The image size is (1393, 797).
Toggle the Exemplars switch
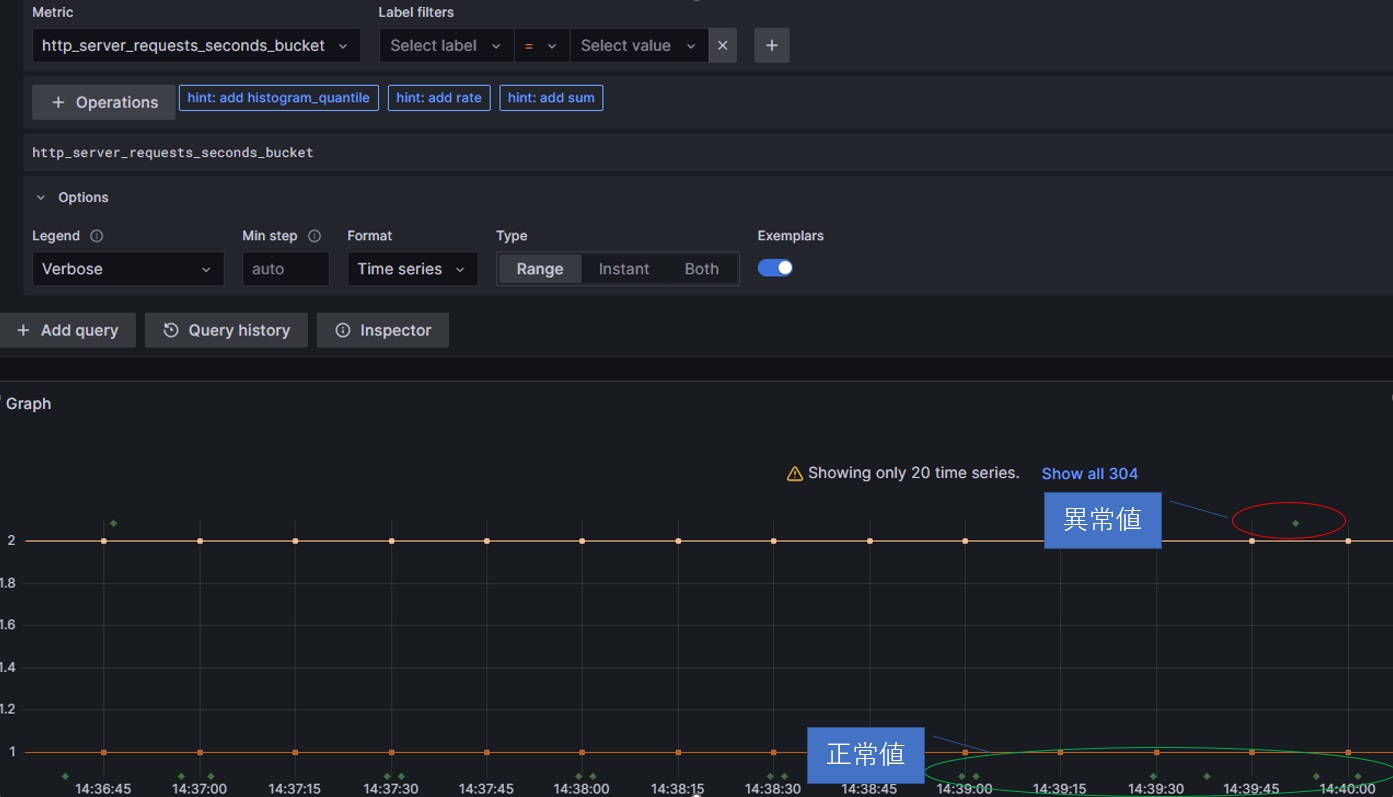click(x=775, y=268)
